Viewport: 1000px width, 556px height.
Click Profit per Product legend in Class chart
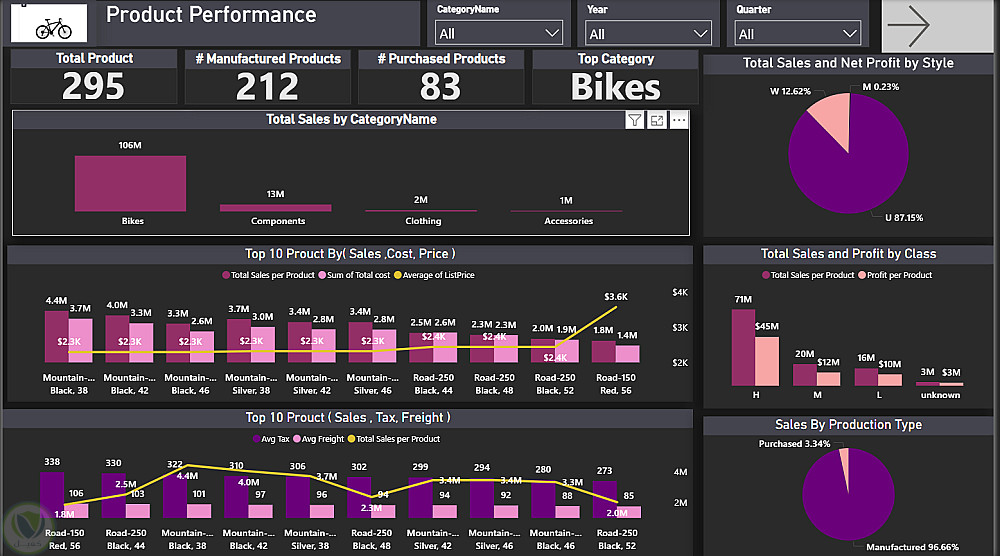click(895, 275)
